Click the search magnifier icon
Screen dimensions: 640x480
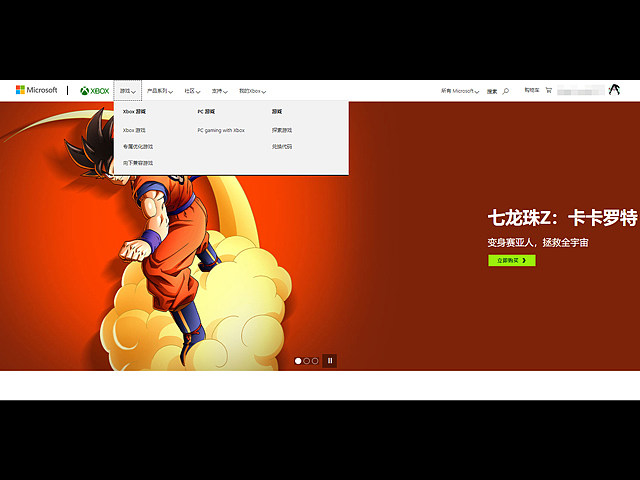[x=506, y=91]
